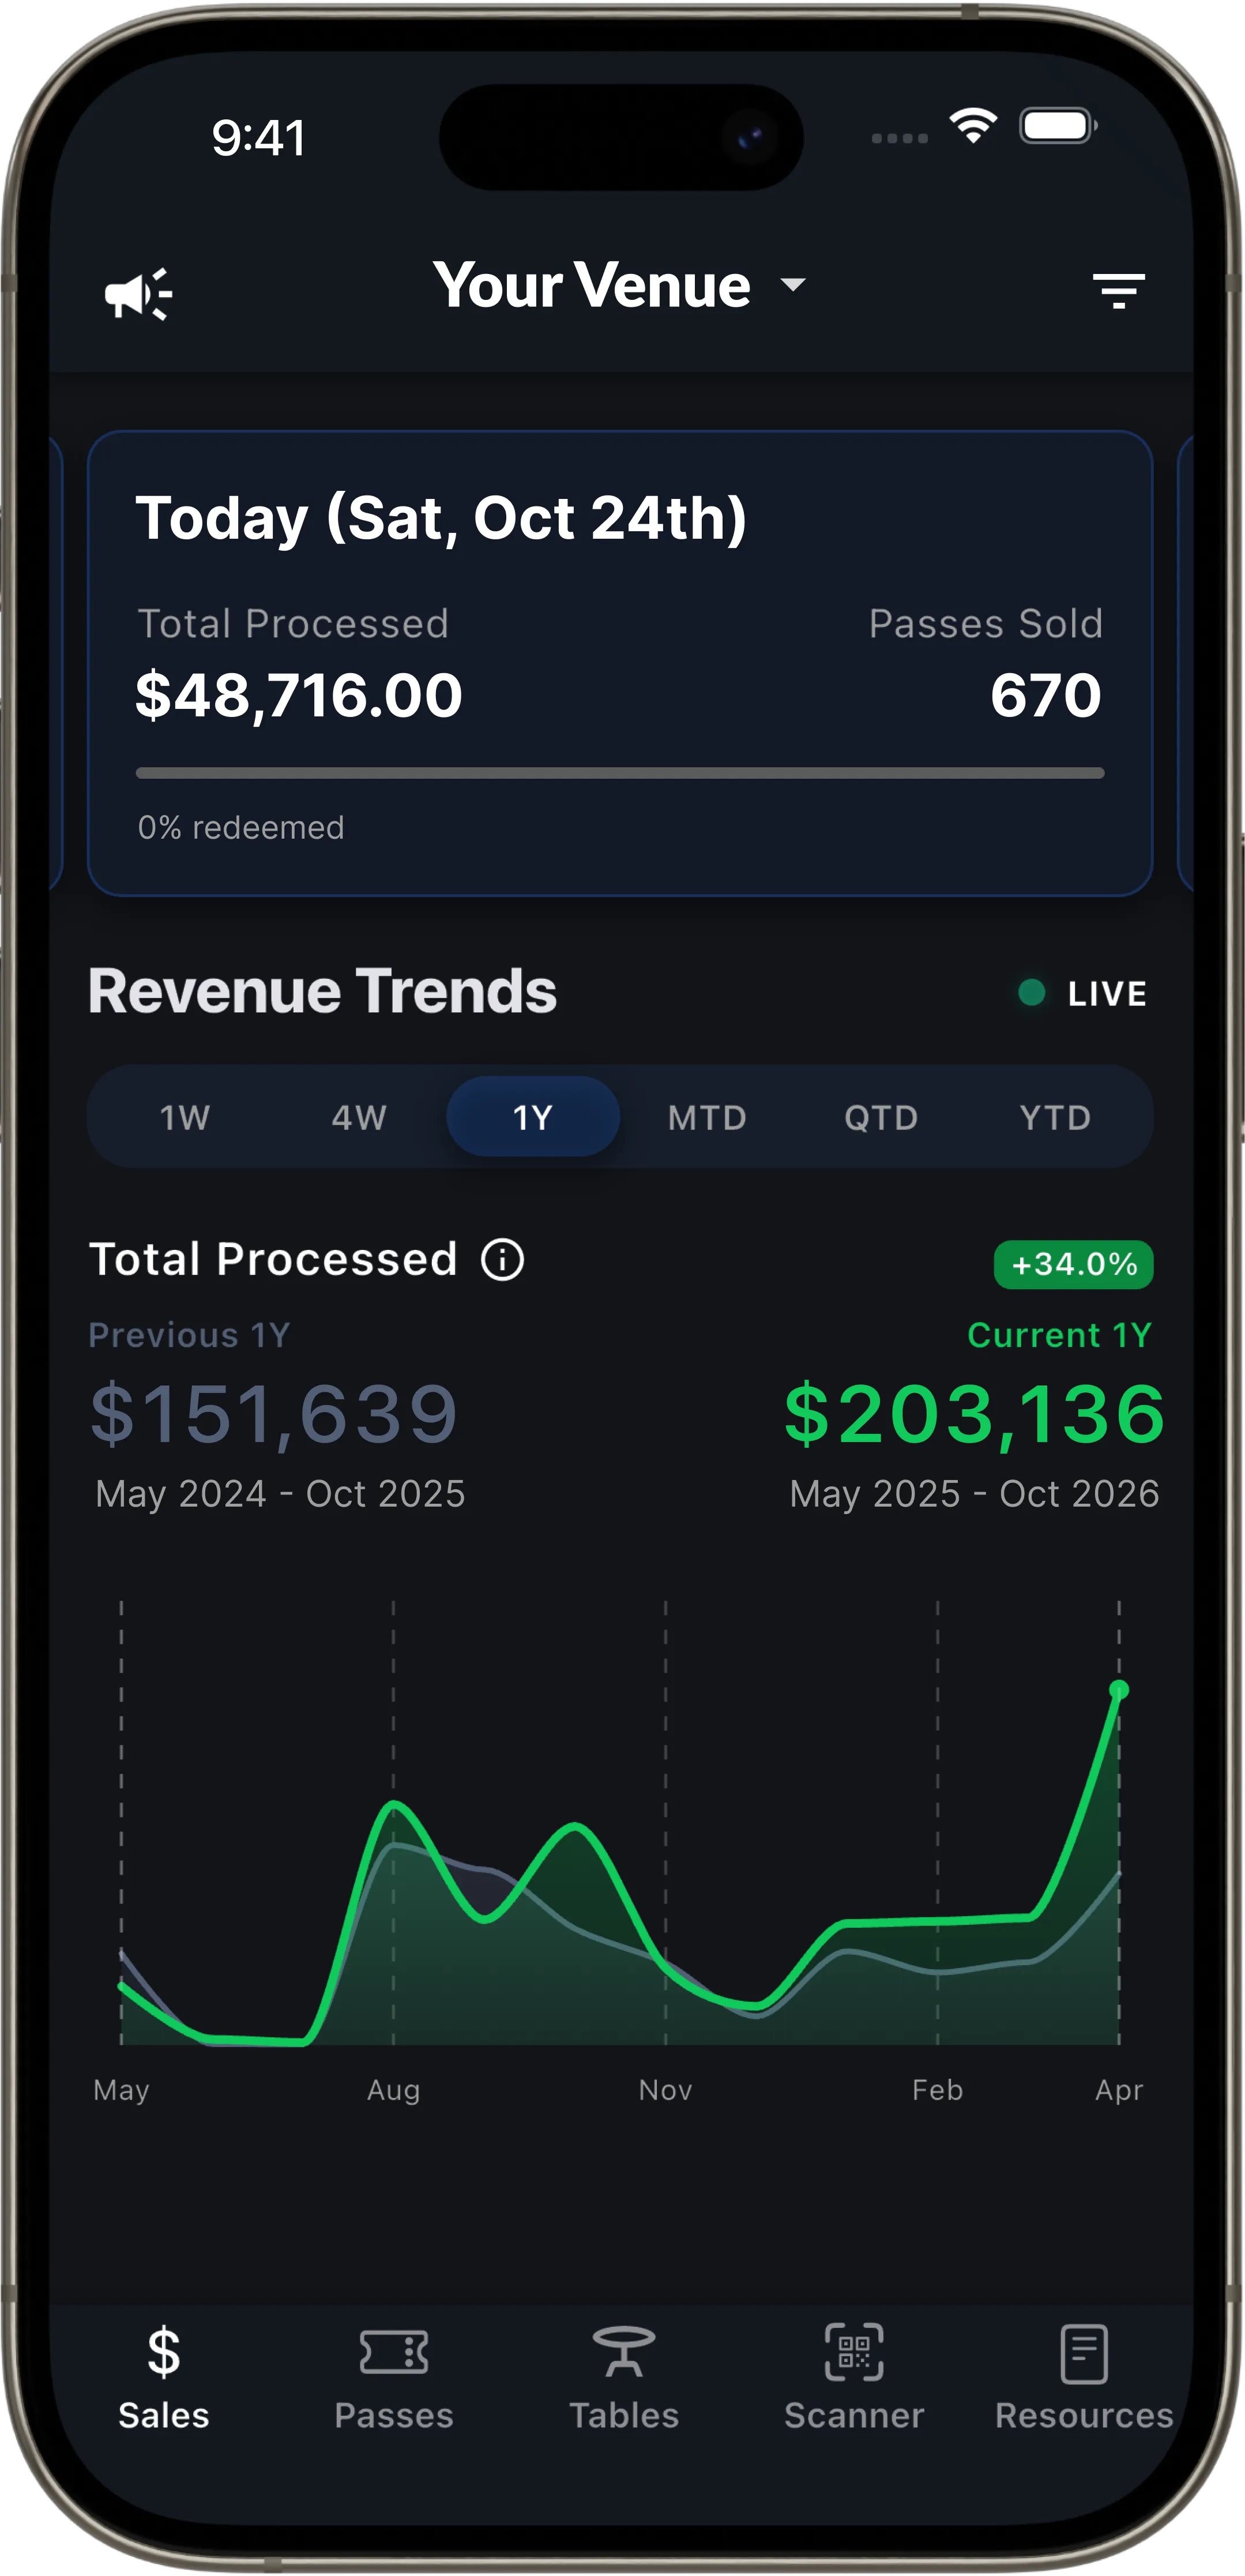Image resolution: width=1245 pixels, height=2576 pixels.
Task: Switch to MTD range
Action: [707, 1117]
